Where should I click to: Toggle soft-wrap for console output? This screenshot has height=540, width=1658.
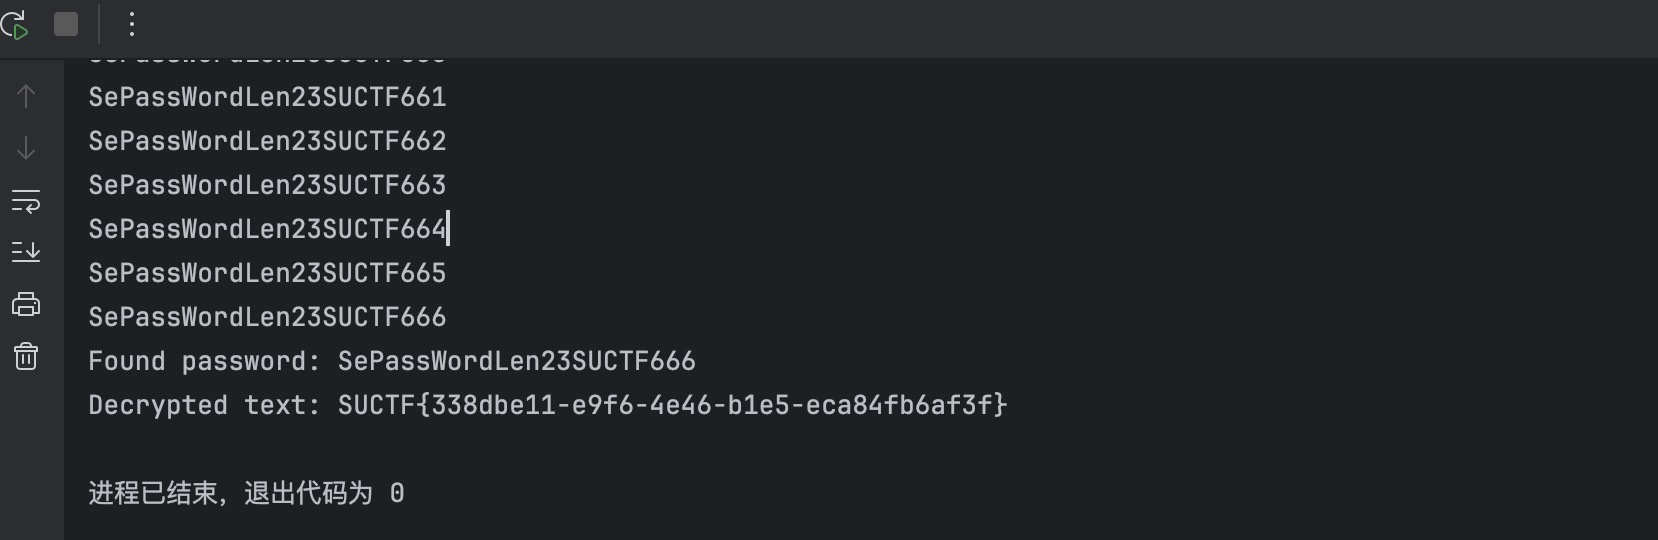coord(26,200)
